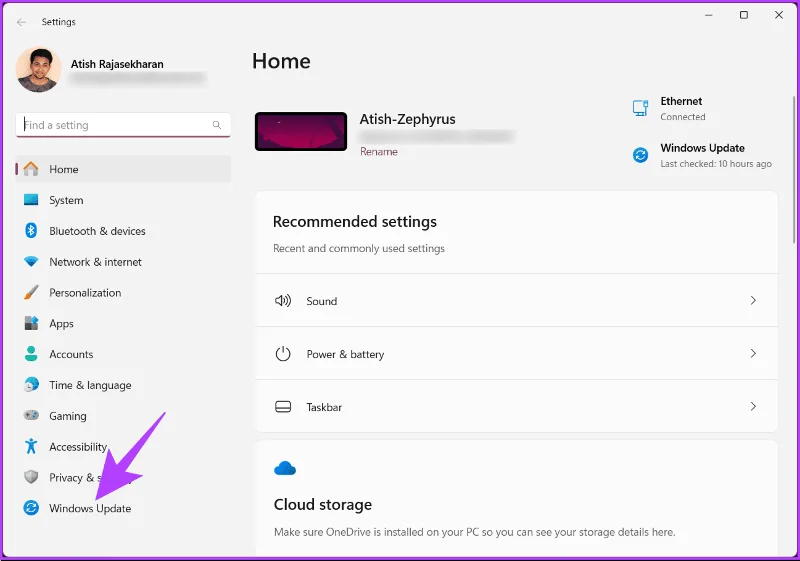The height and width of the screenshot is (561, 800).
Task: Click the Windows Update sidebar sync icon
Action: pos(31,507)
